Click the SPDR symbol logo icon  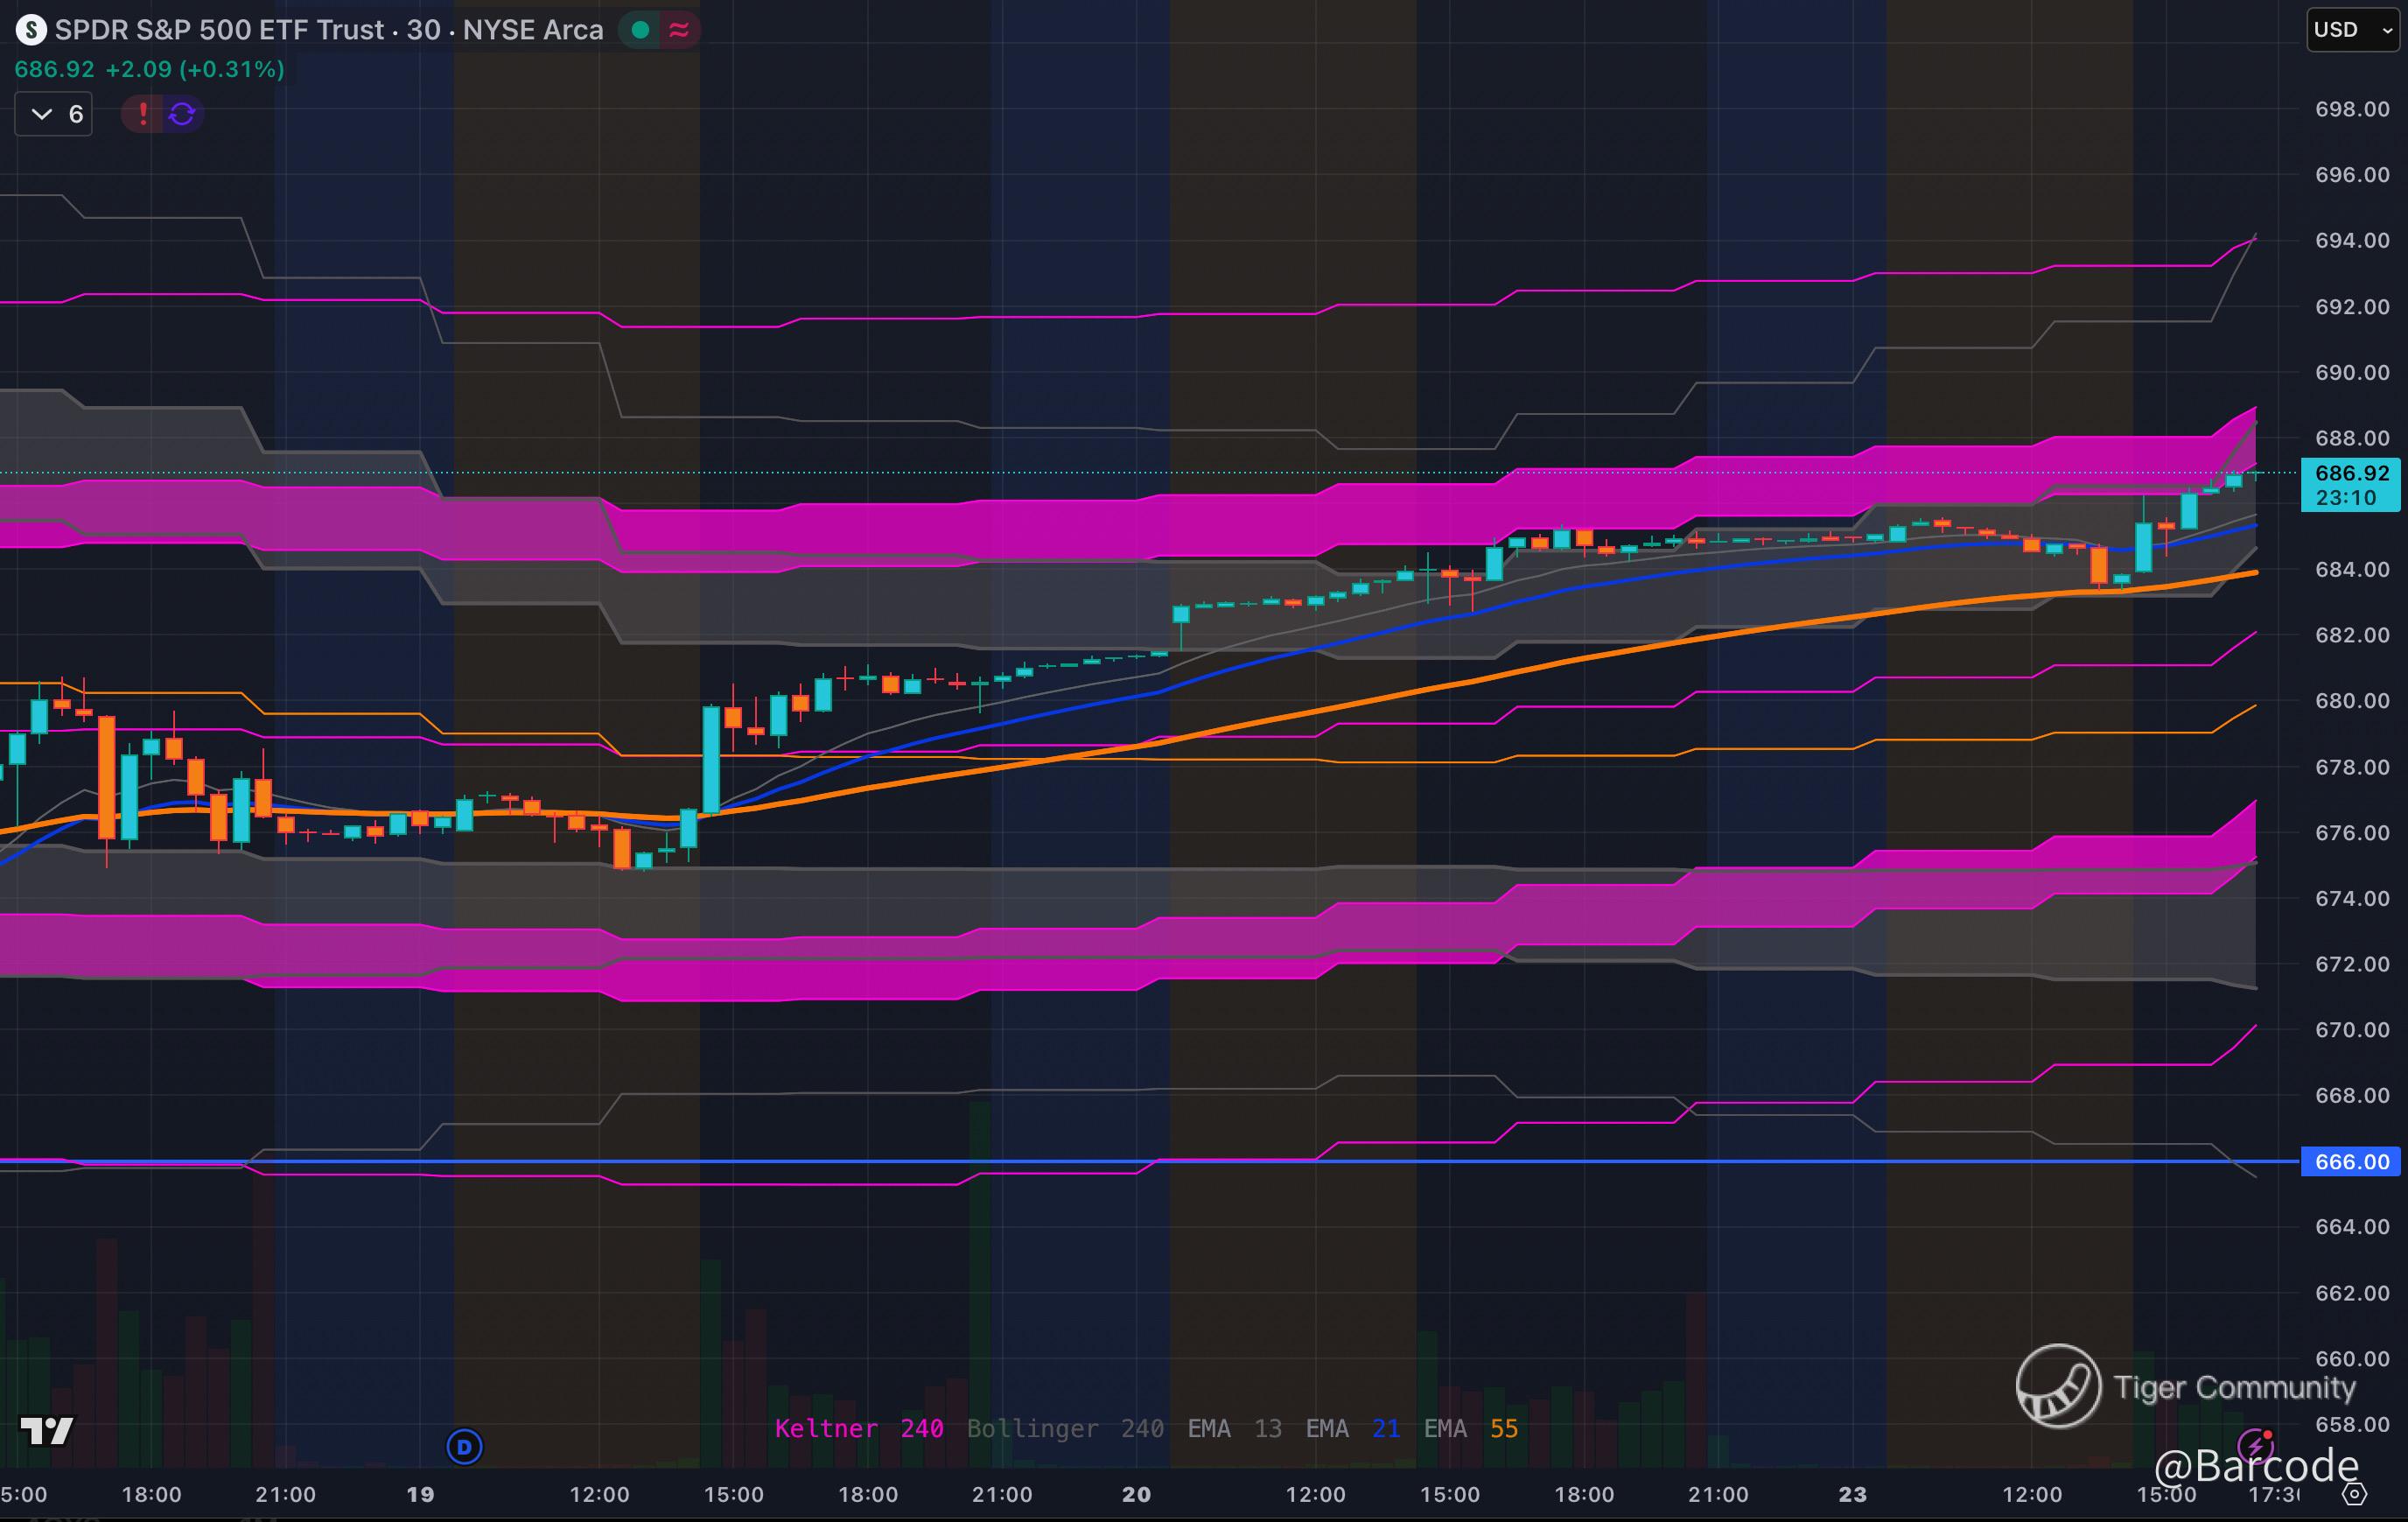tap(31, 30)
